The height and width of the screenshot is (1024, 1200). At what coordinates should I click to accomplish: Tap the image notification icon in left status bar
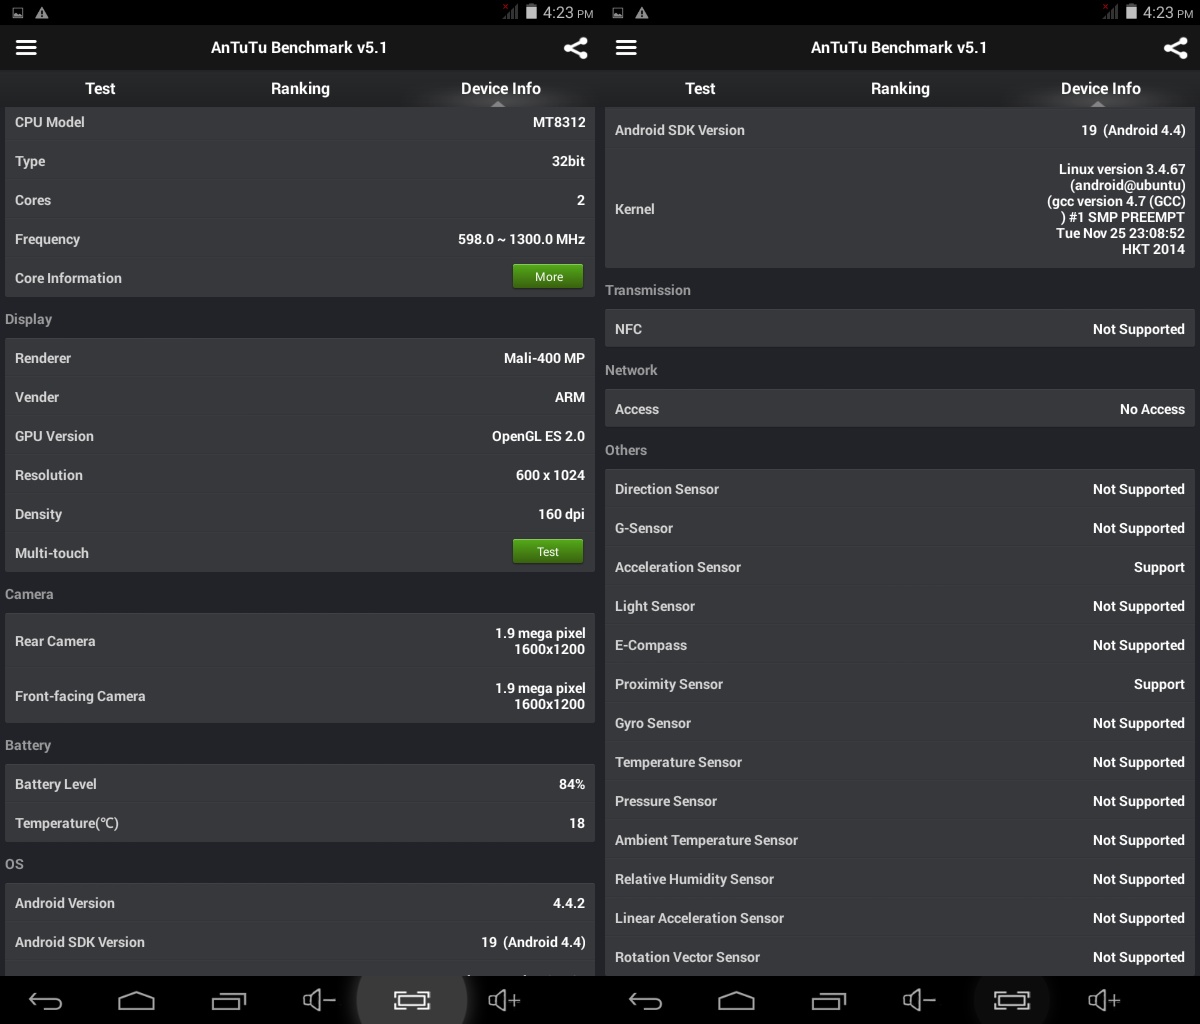[17, 13]
